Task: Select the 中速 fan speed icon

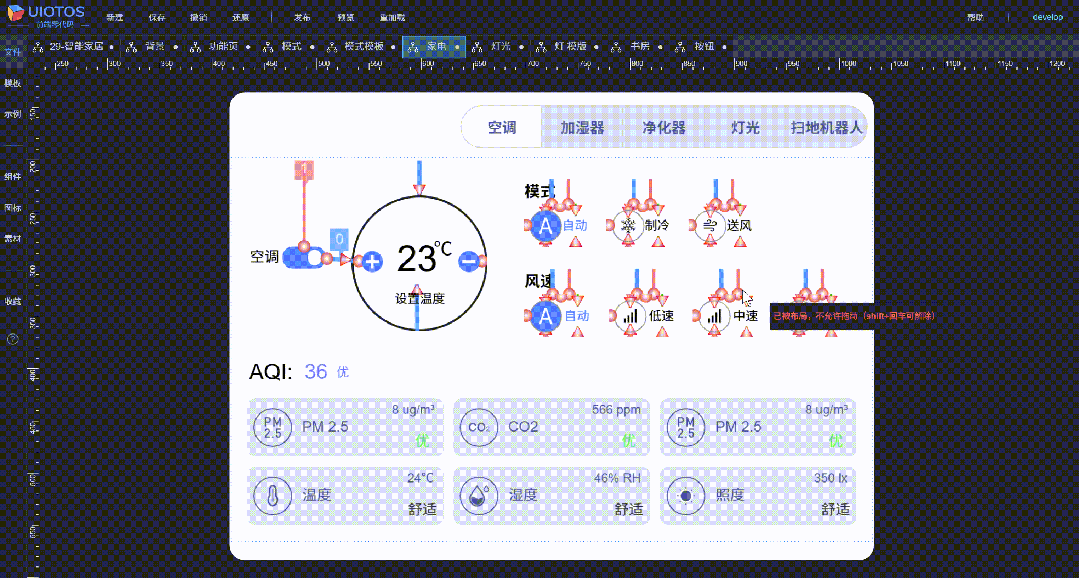Action: 718,316
